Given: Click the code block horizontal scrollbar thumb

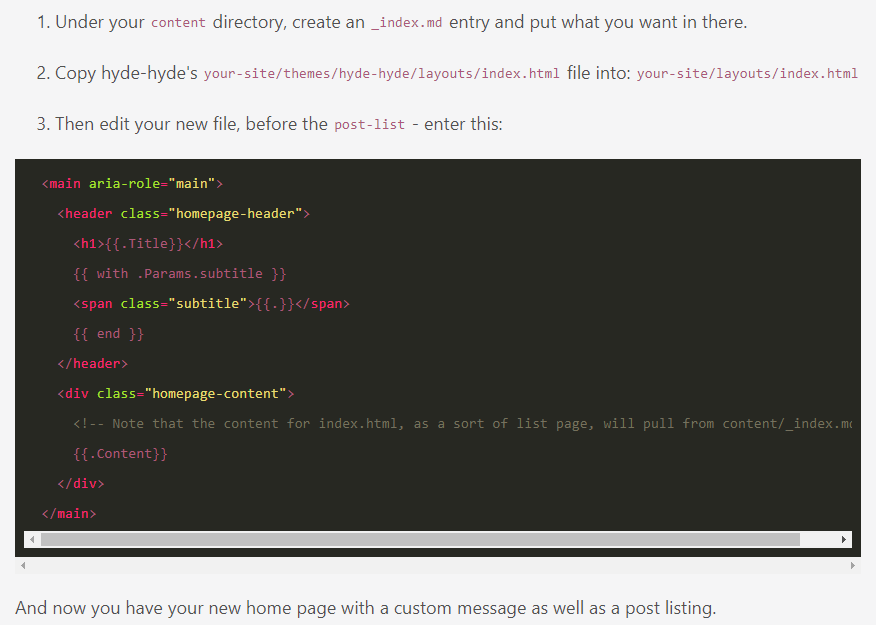Looking at the screenshot, I should pos(420,540).
